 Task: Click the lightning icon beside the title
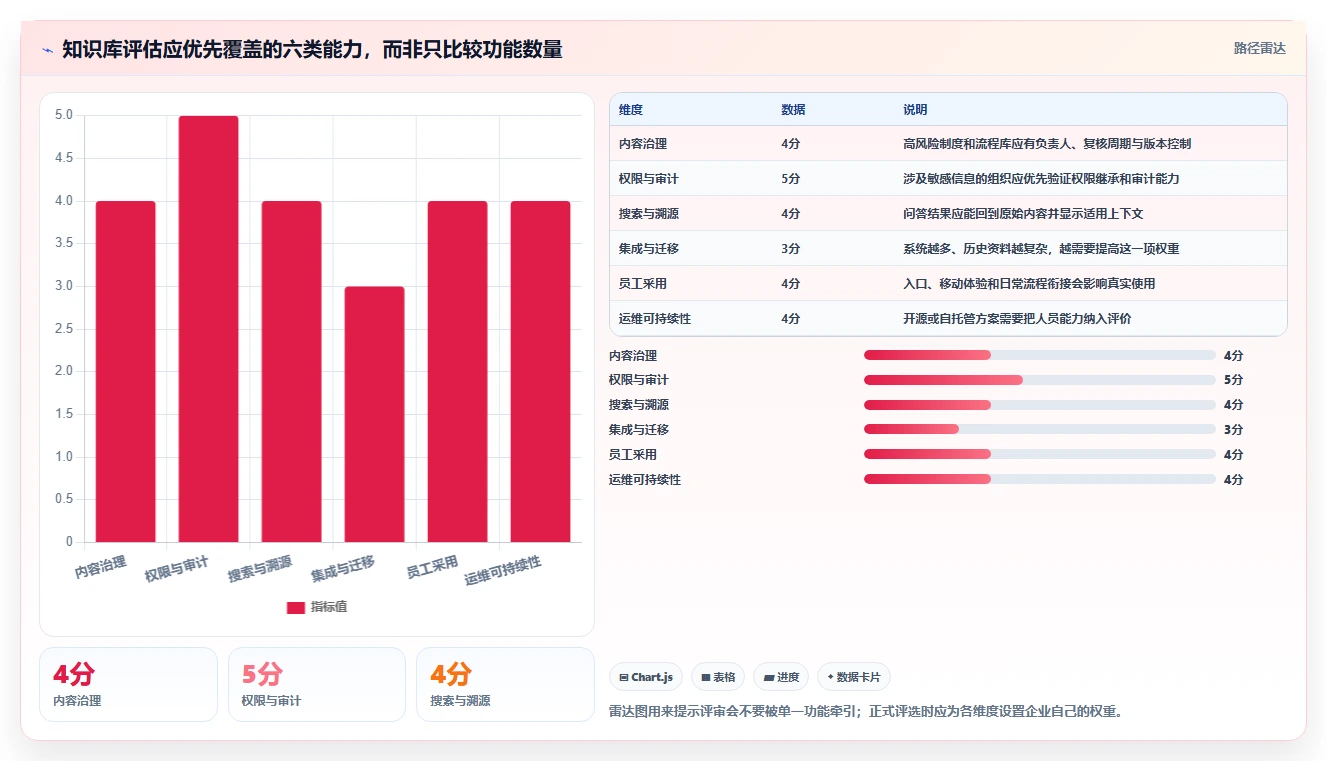point(47,49)
